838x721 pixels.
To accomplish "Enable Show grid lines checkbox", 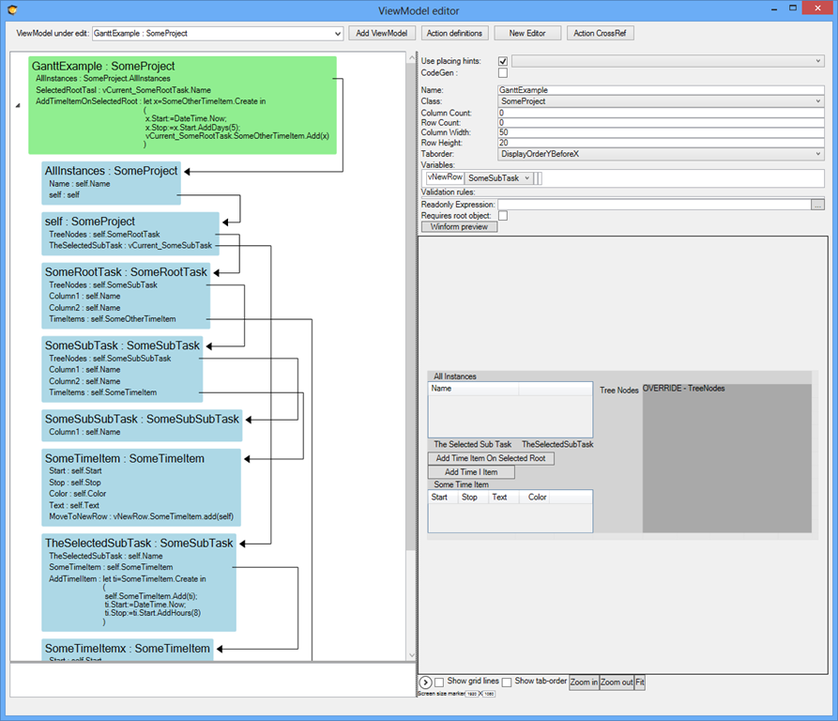I will (x=439, y=682).
